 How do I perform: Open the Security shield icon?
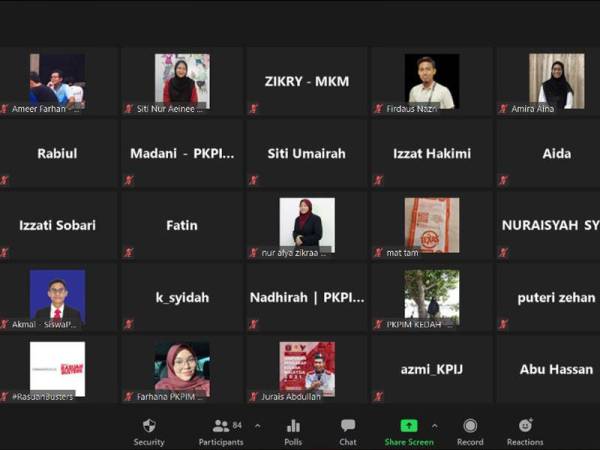point(149,426)
